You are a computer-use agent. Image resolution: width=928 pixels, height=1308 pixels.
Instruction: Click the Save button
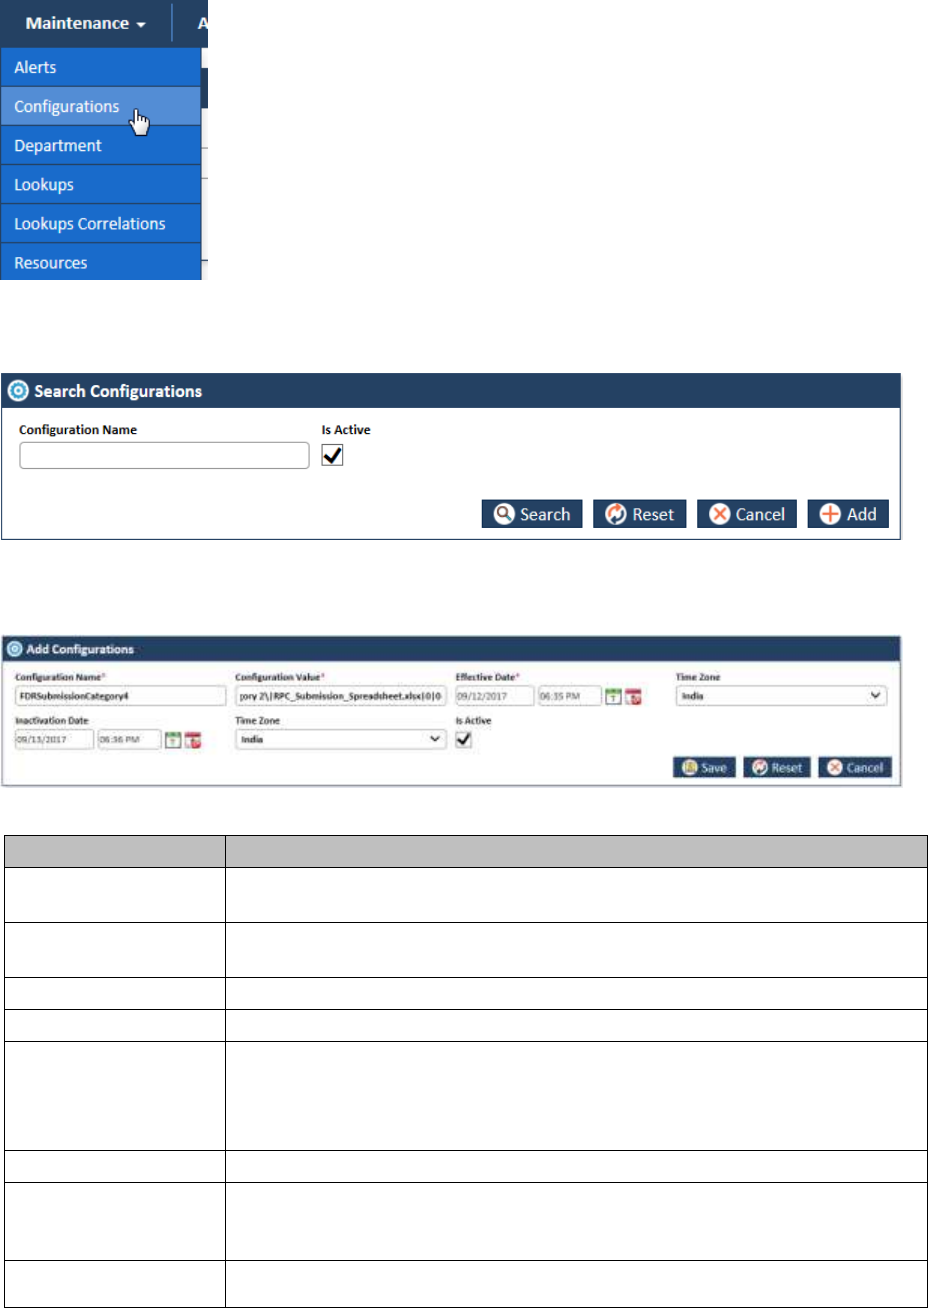pos(704,768)
